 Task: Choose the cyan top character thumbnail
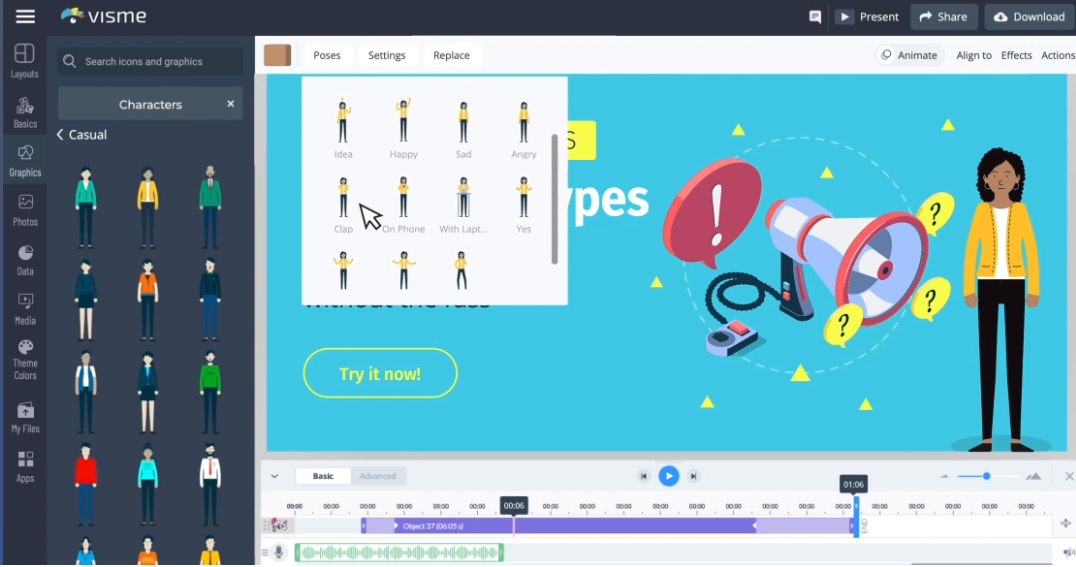[148, 485]
